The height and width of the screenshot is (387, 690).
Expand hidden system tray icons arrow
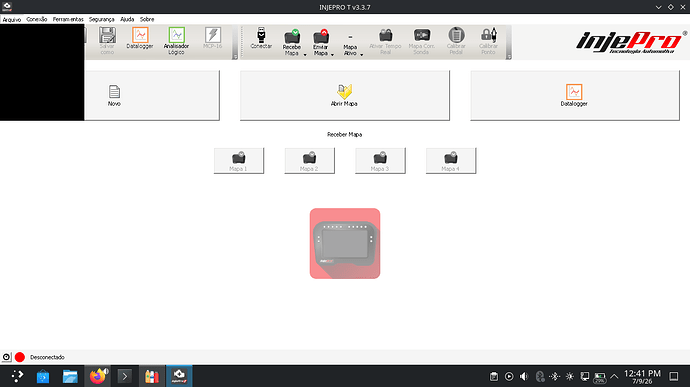(614, 376)
